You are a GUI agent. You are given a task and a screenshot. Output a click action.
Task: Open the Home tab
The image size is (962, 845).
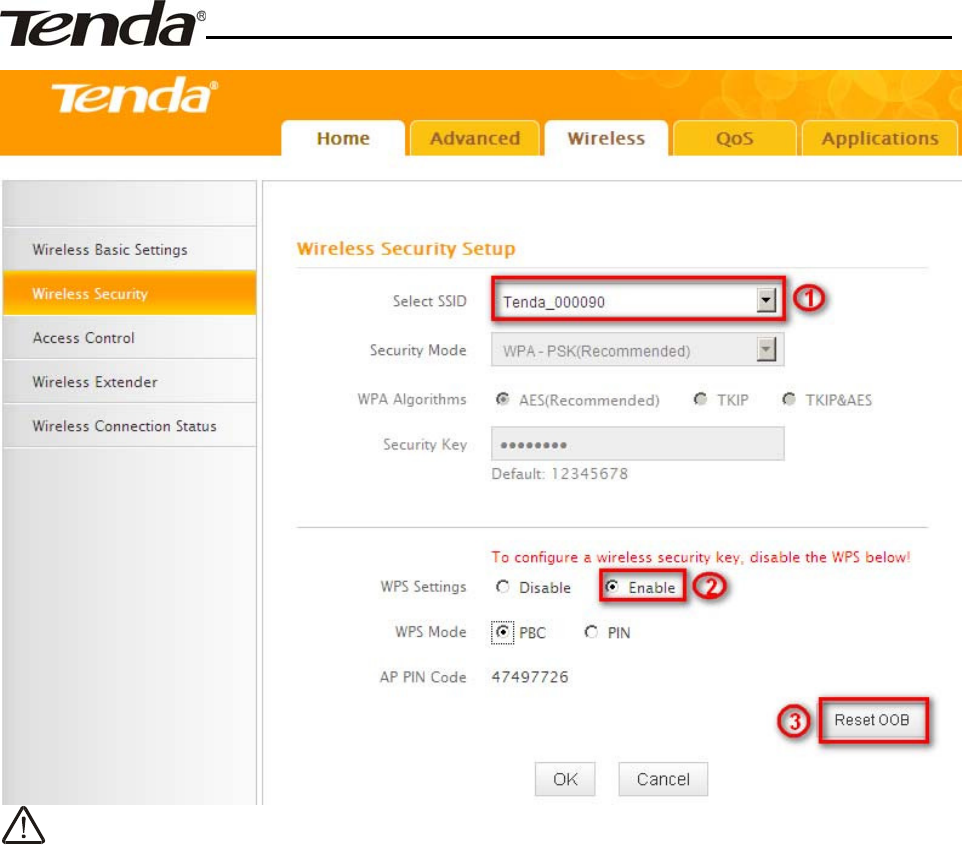(343, 138)
